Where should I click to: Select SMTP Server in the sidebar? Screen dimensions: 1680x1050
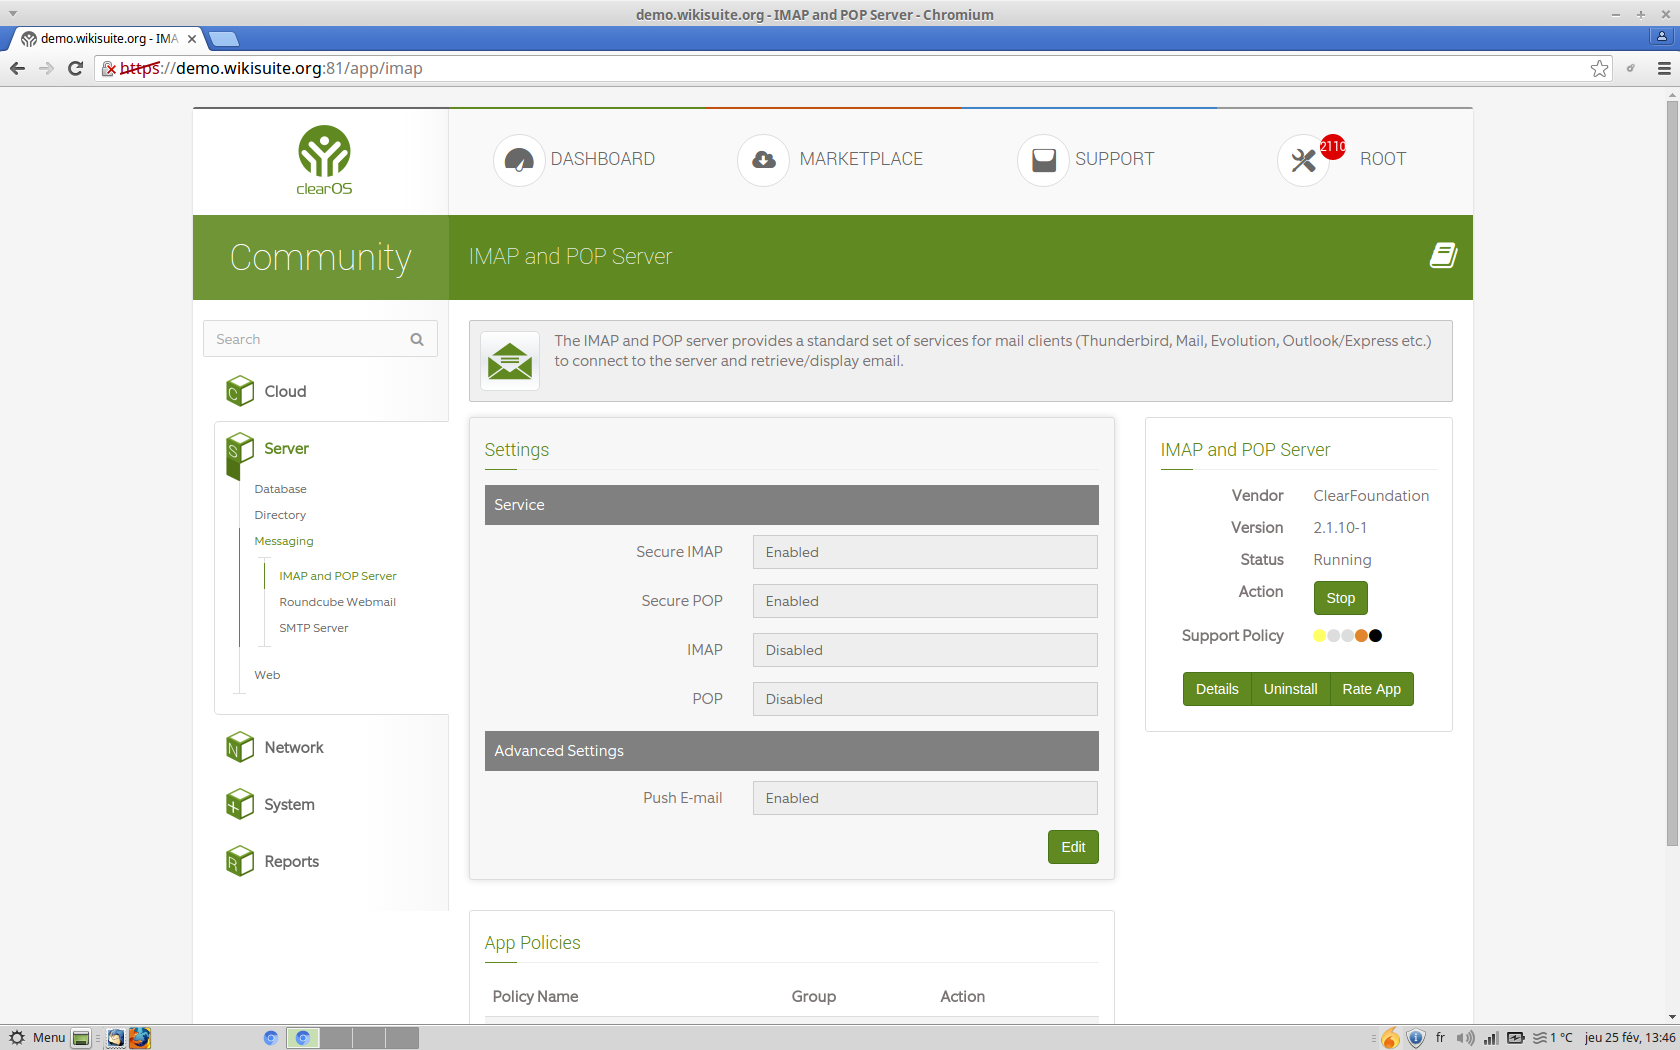coord(313,628)
